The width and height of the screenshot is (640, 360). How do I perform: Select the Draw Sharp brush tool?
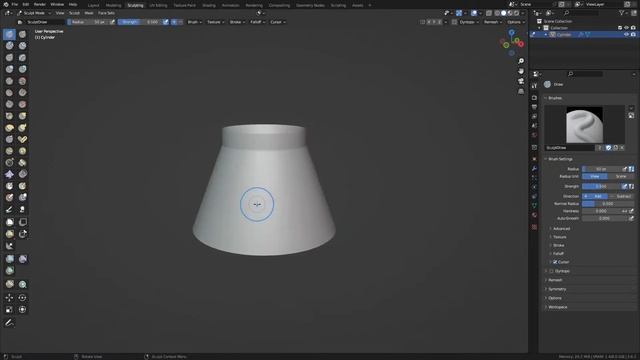(22, 34)
